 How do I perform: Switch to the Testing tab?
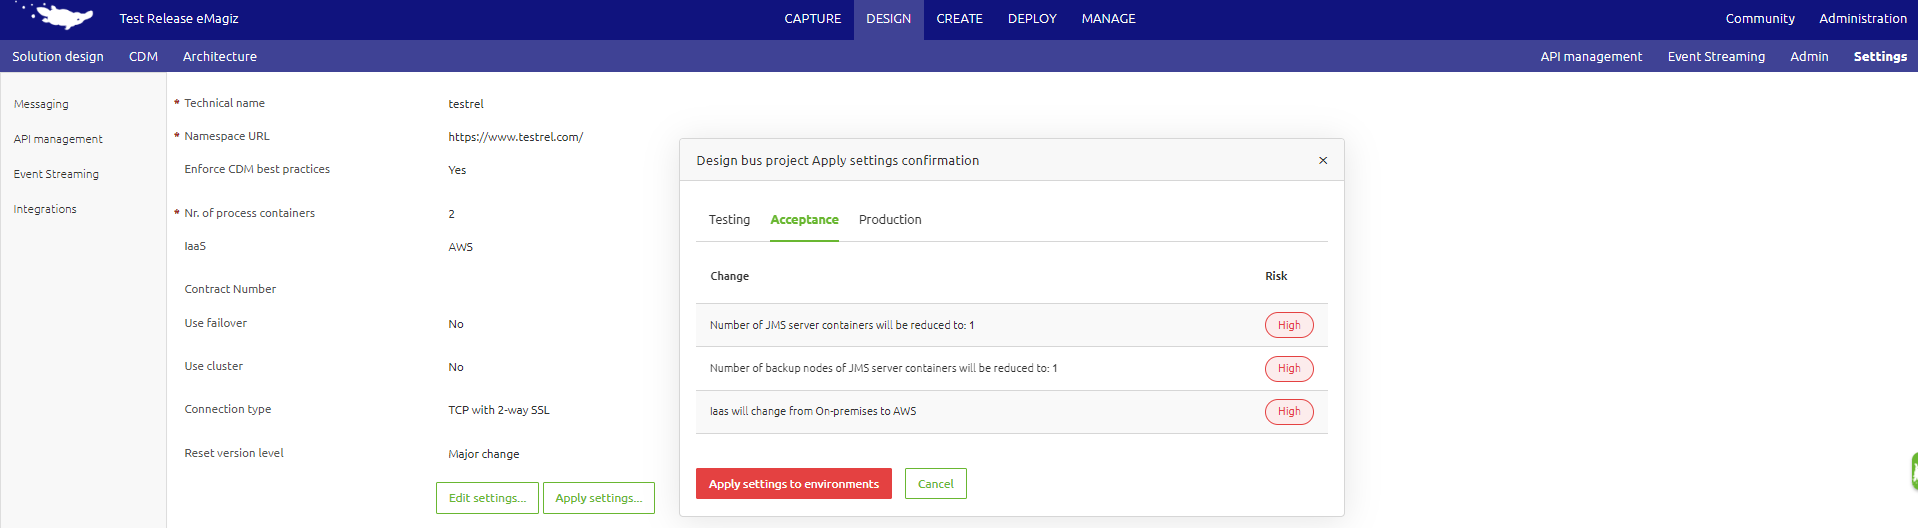(729, 220)
